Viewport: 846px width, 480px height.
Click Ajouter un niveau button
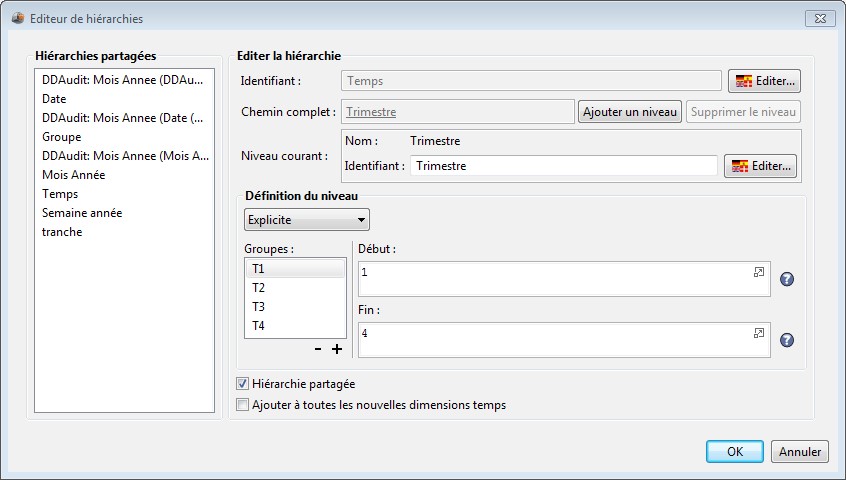(630, 112)
